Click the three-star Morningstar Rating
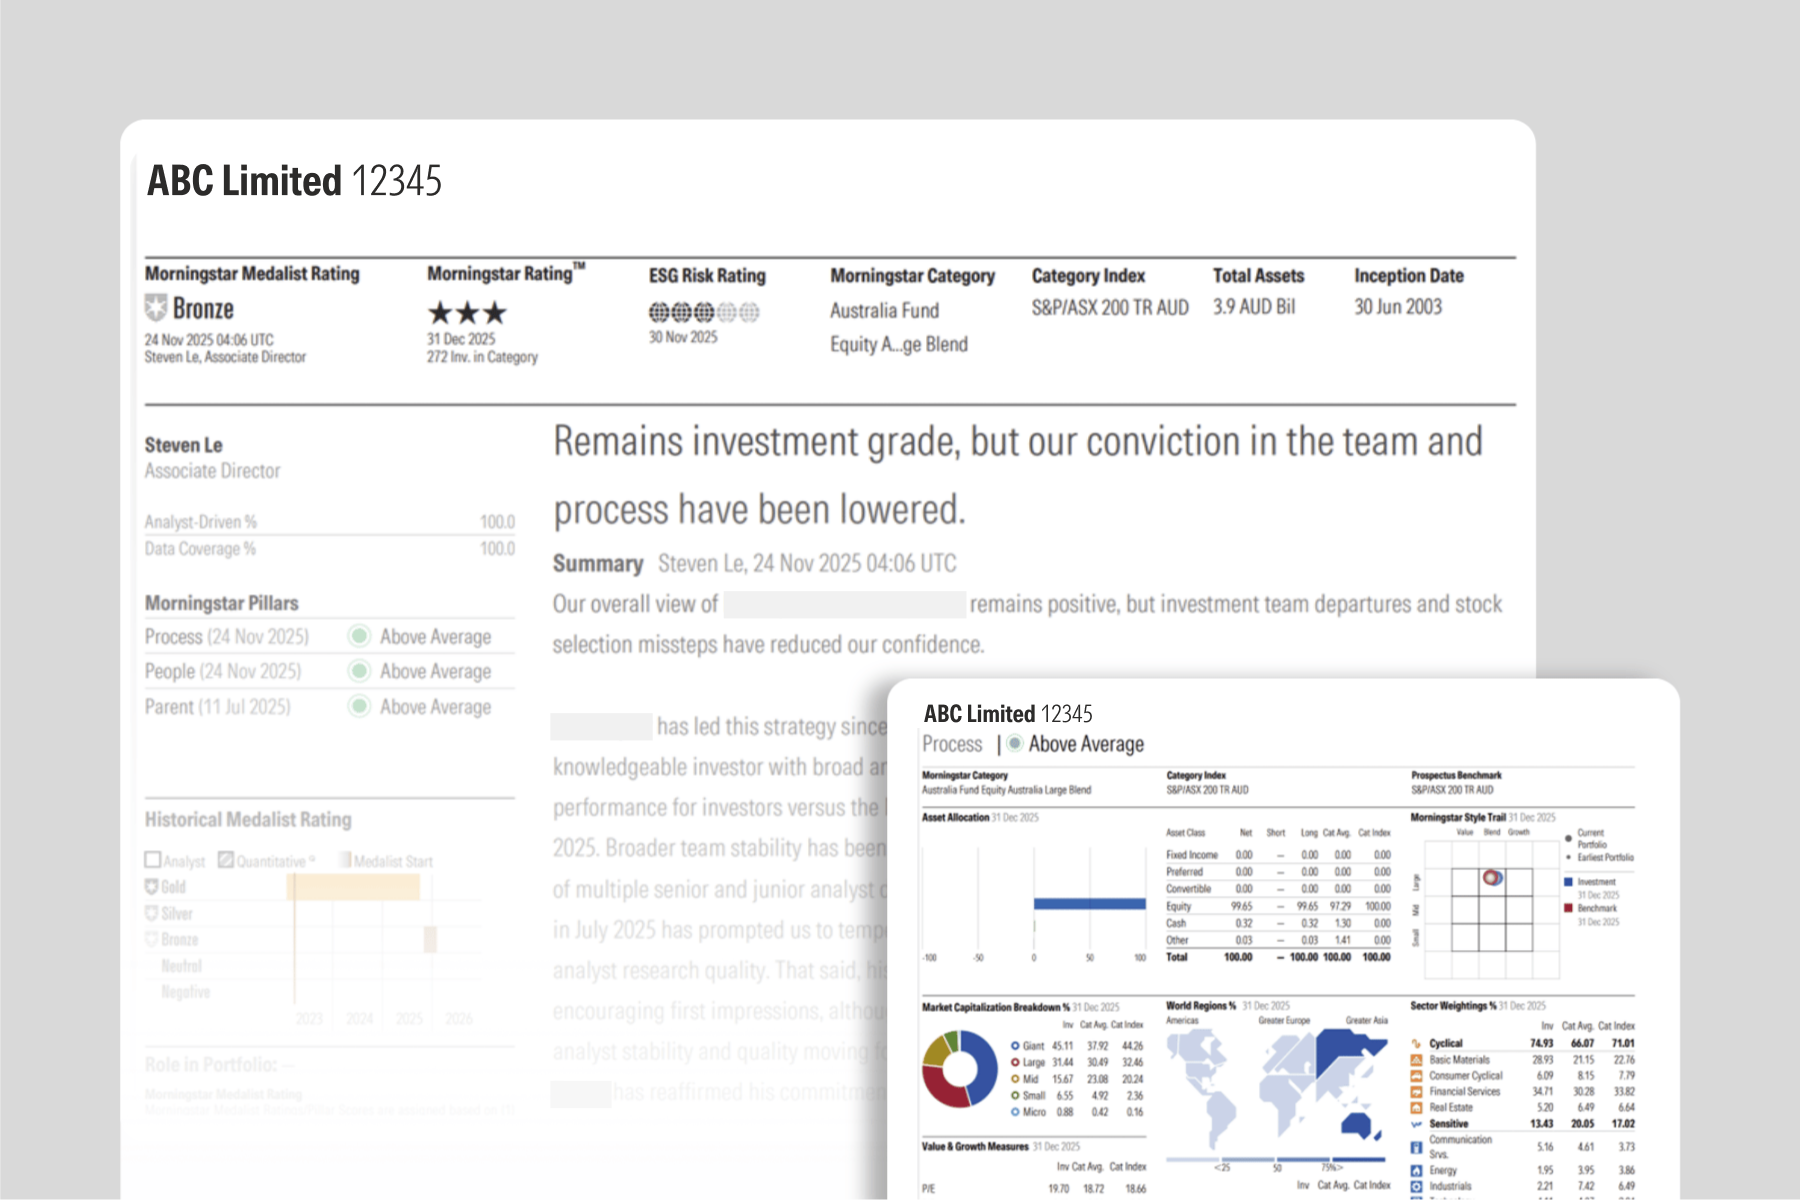Screen dimensions: 1800x1200 (x=467, y=313)
